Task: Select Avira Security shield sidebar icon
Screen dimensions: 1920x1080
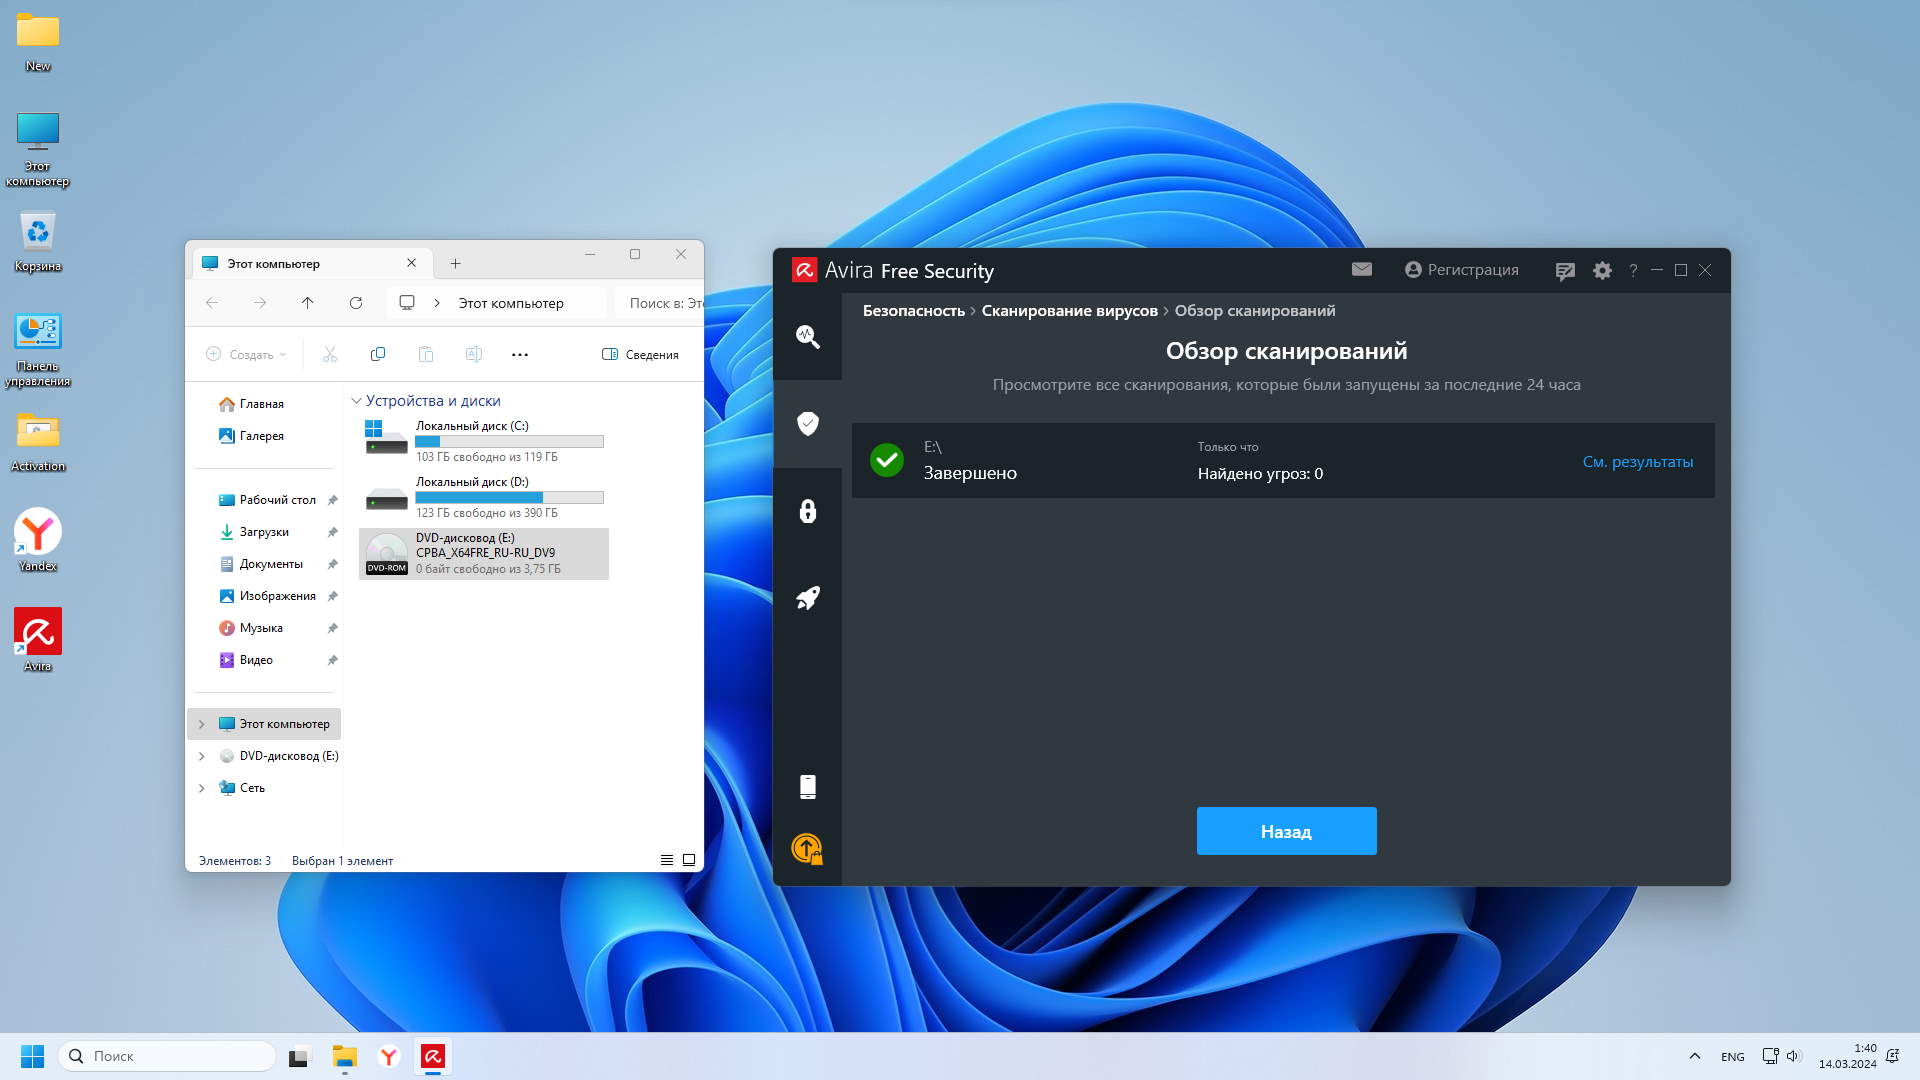Action: [x=807, y=424]
